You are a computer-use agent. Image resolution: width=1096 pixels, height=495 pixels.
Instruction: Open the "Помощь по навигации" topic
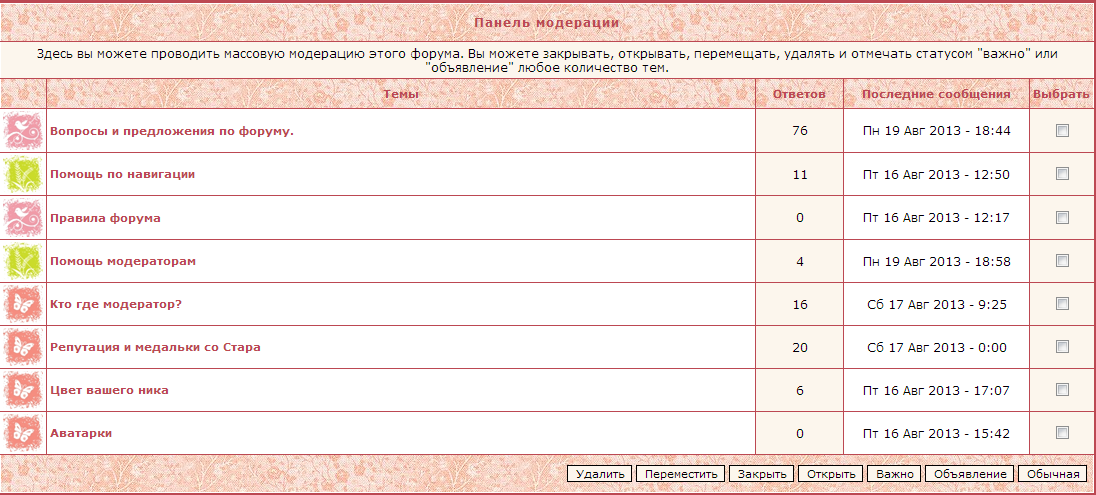point(122,174)
